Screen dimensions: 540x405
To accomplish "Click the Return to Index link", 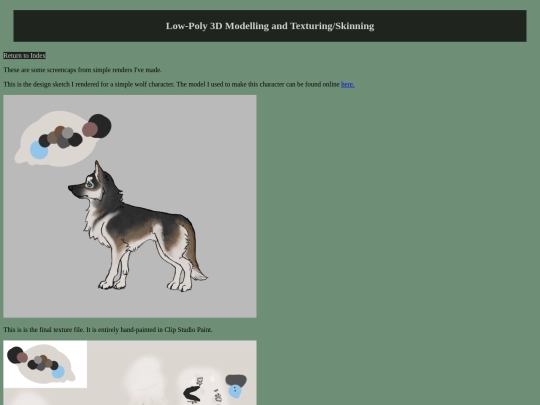I will [24, 55].
